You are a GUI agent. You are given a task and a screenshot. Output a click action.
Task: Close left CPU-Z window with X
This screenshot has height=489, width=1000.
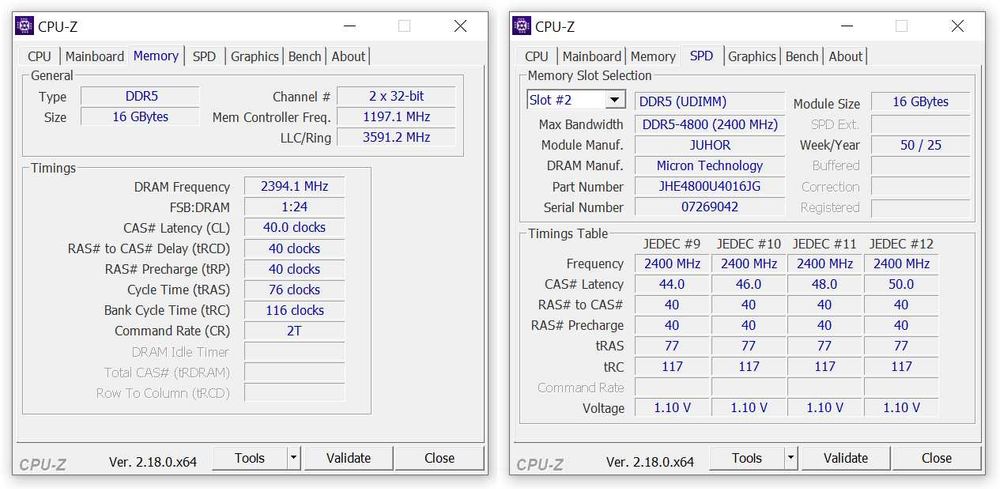pos(460,26)
